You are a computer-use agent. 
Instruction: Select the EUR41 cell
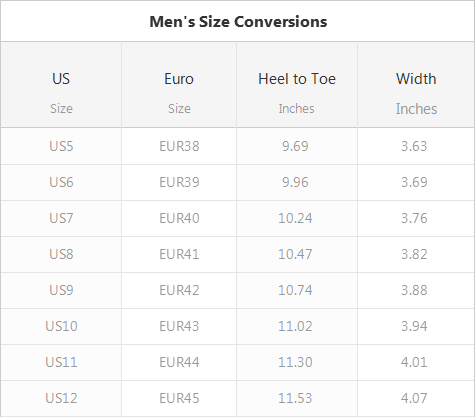[179, 254]
